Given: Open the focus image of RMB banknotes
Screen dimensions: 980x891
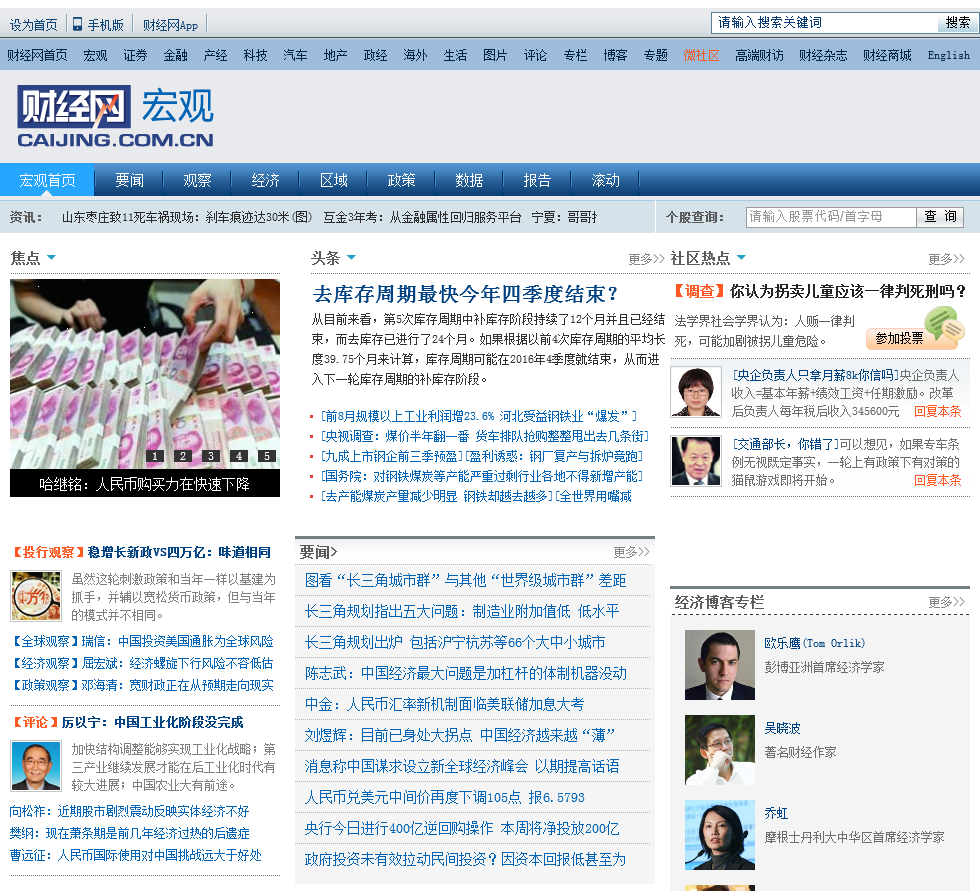Looking at the screenshot, I should 145,374.
